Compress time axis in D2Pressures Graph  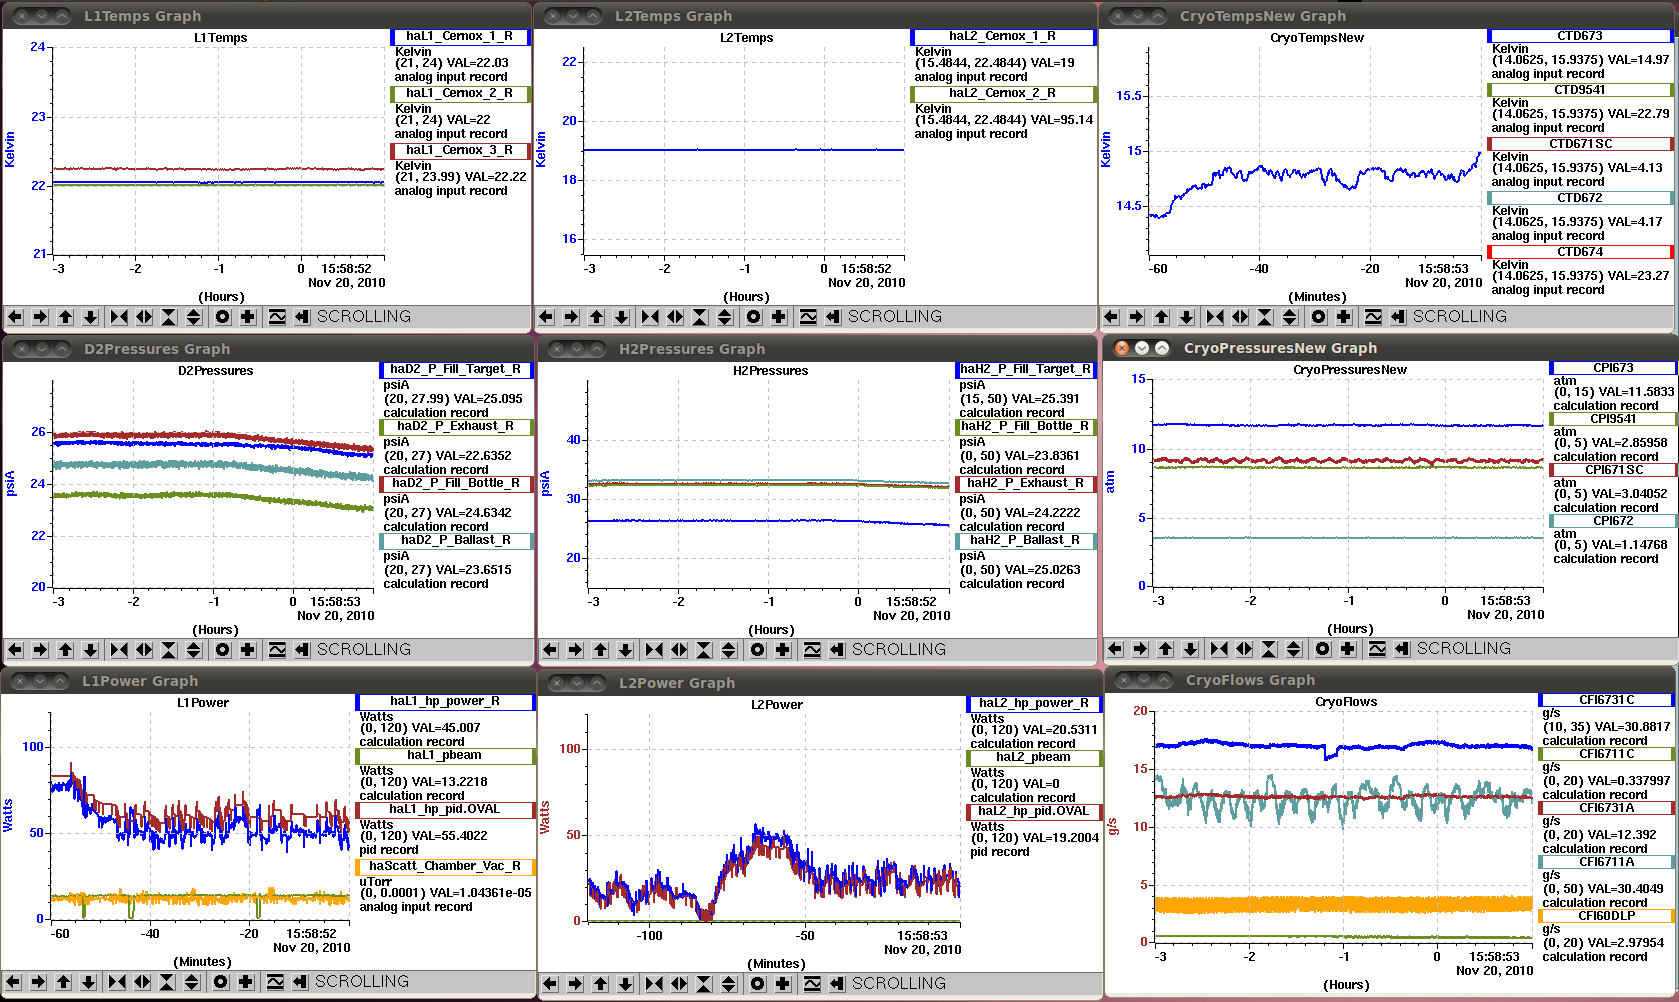click(119, 650)
